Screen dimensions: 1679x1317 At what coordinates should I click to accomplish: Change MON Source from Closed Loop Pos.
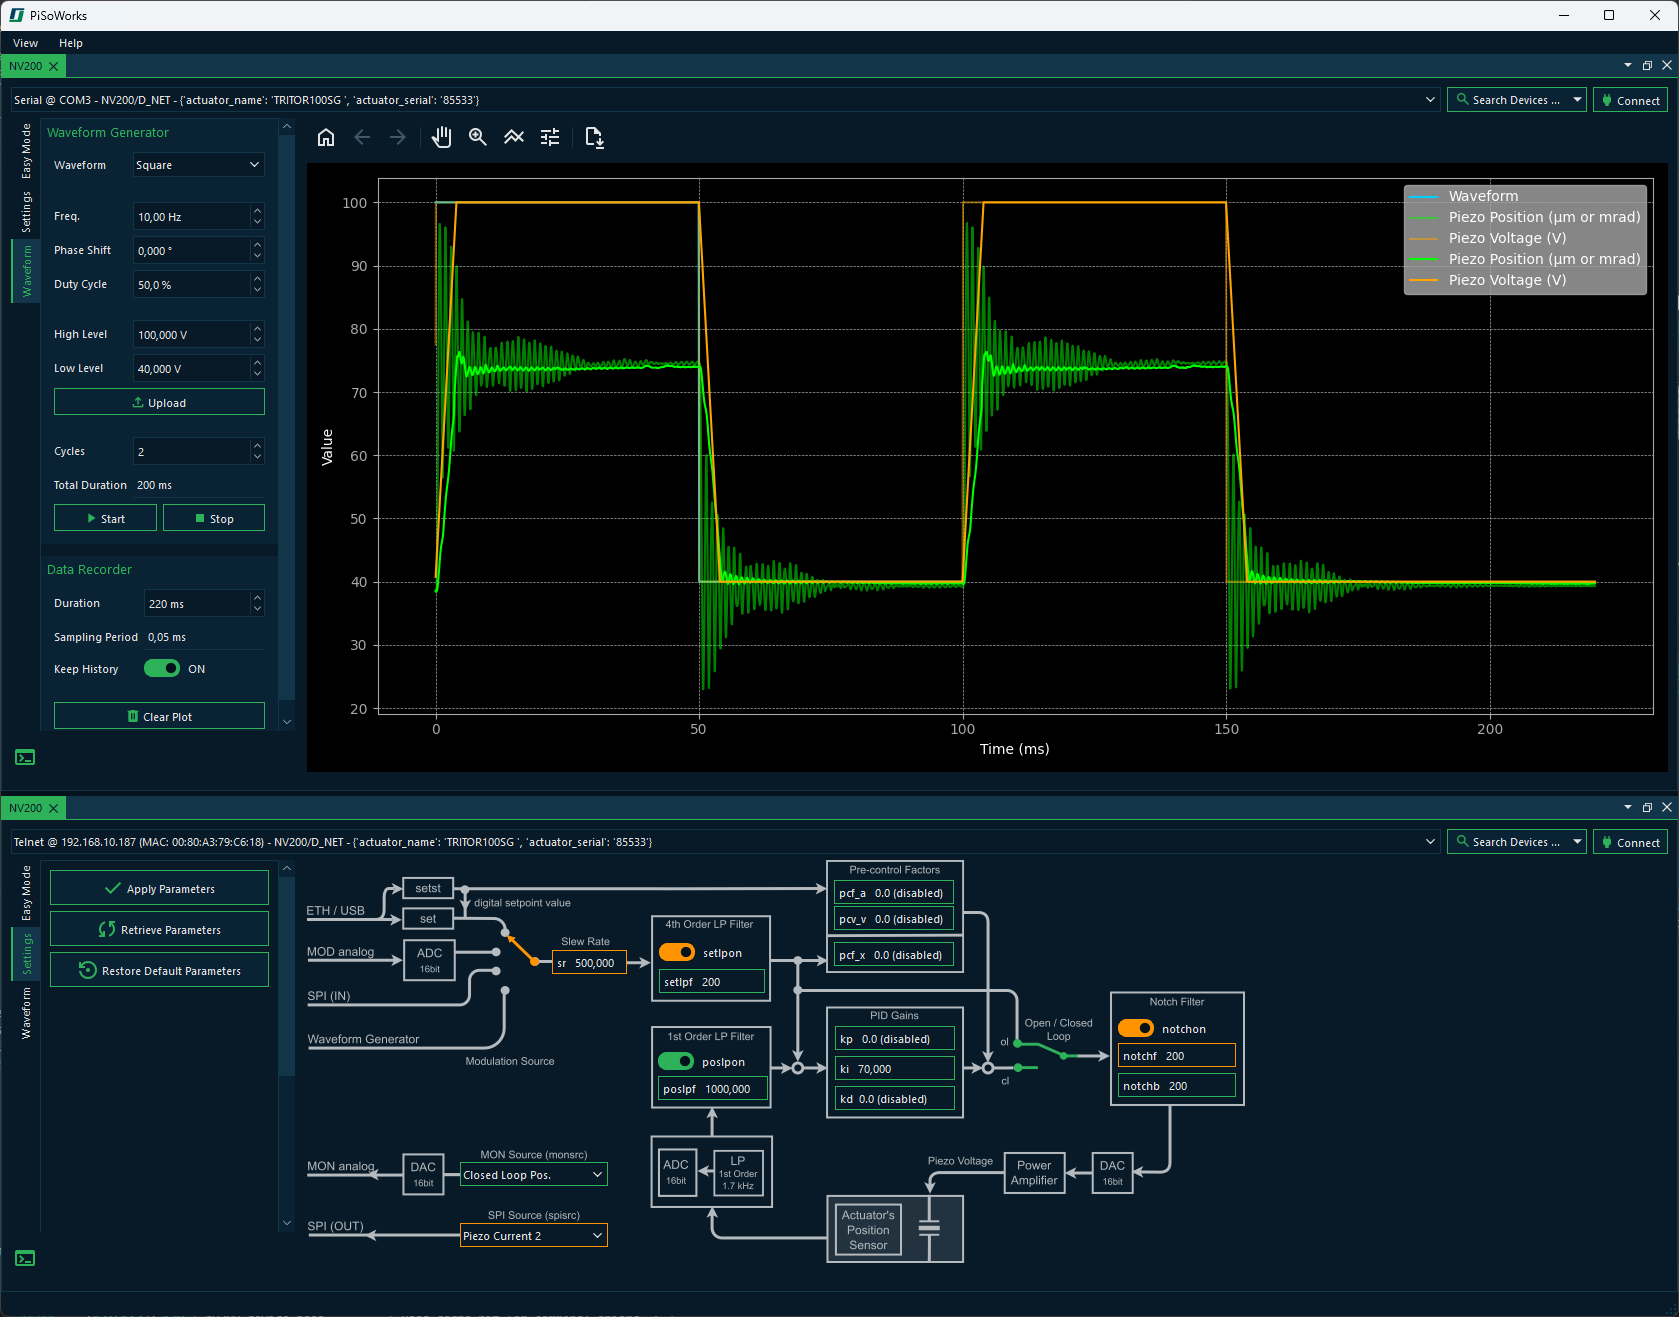(532, 1174)
